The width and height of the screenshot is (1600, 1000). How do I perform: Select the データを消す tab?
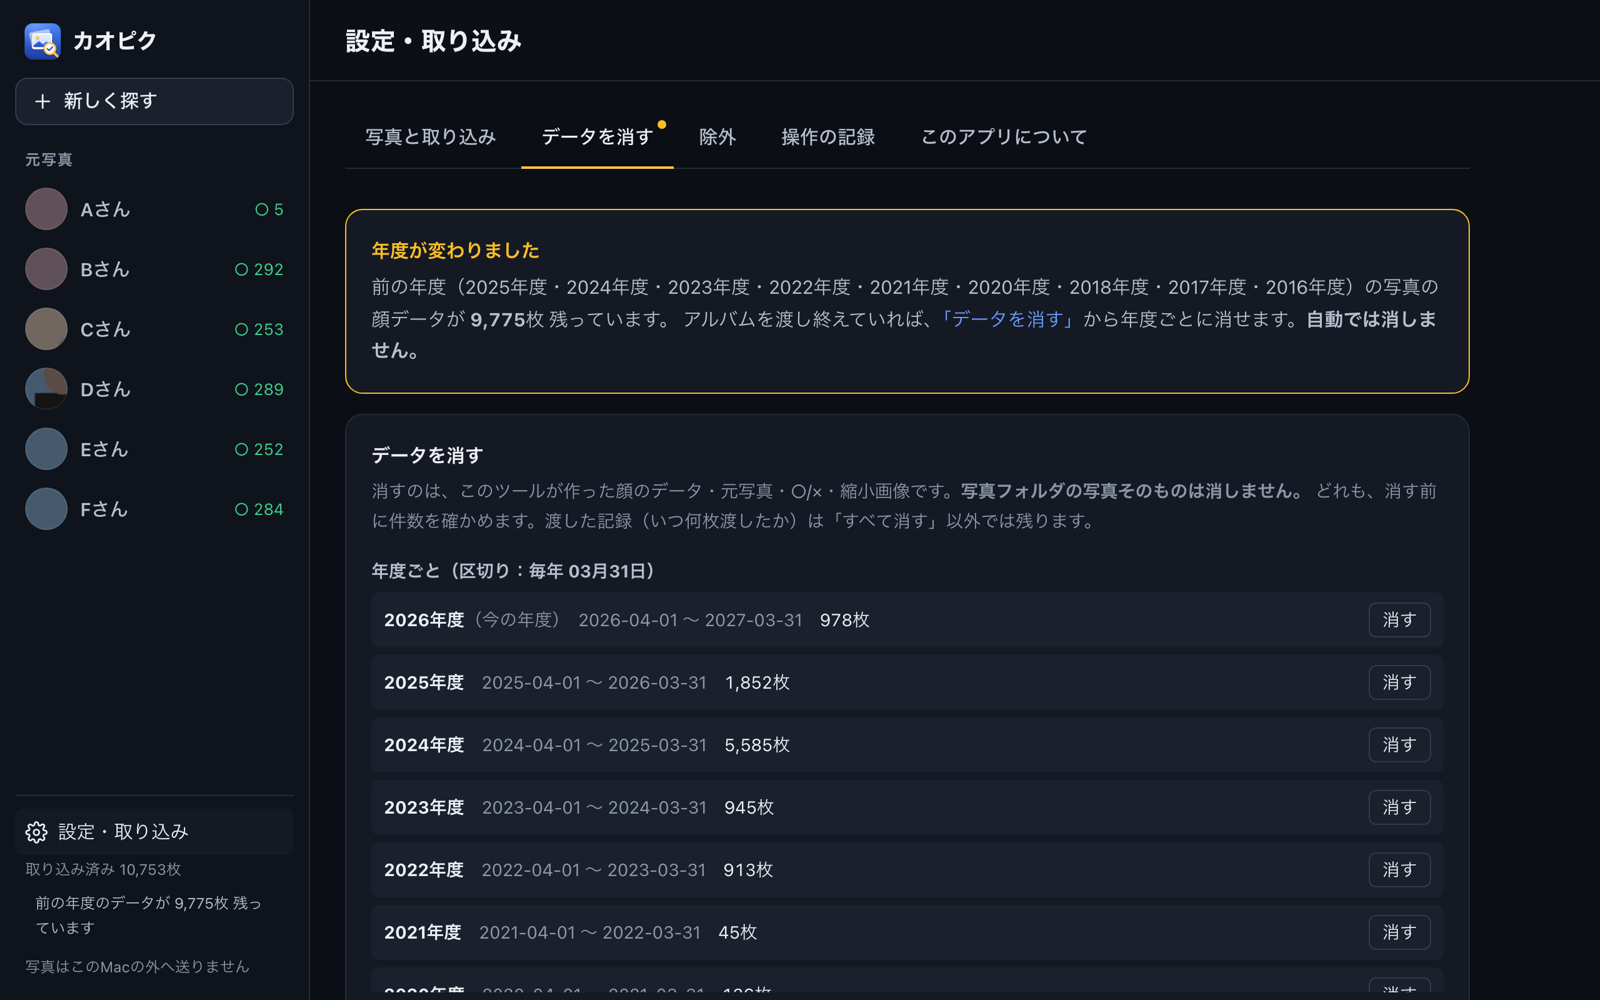[597, 137]
